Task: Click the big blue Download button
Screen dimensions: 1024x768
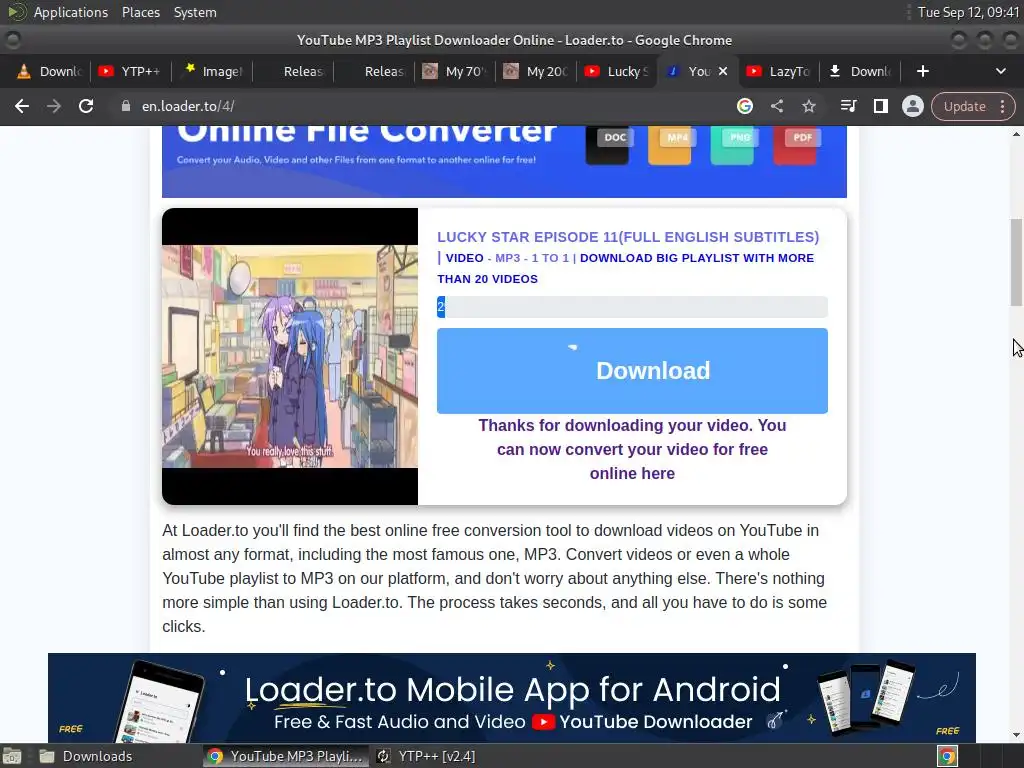Action: tap(632, 370)
